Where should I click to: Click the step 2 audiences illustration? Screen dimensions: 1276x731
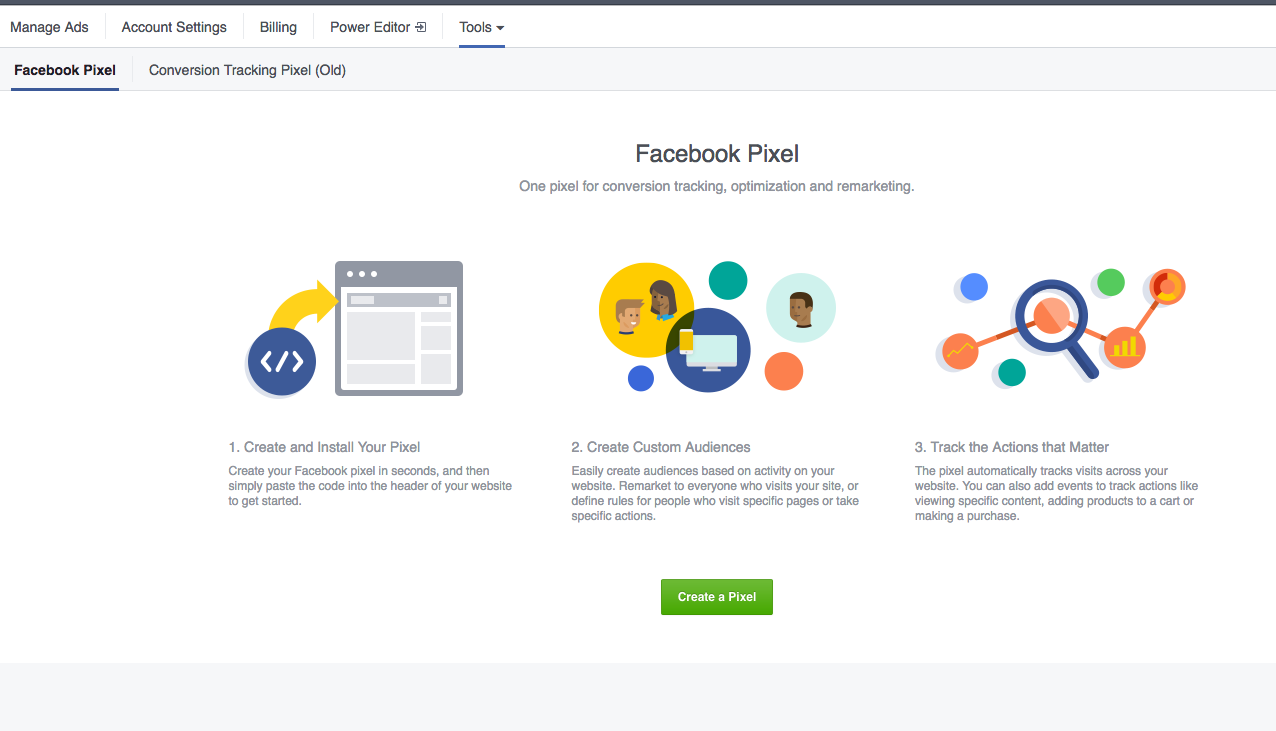716,328
